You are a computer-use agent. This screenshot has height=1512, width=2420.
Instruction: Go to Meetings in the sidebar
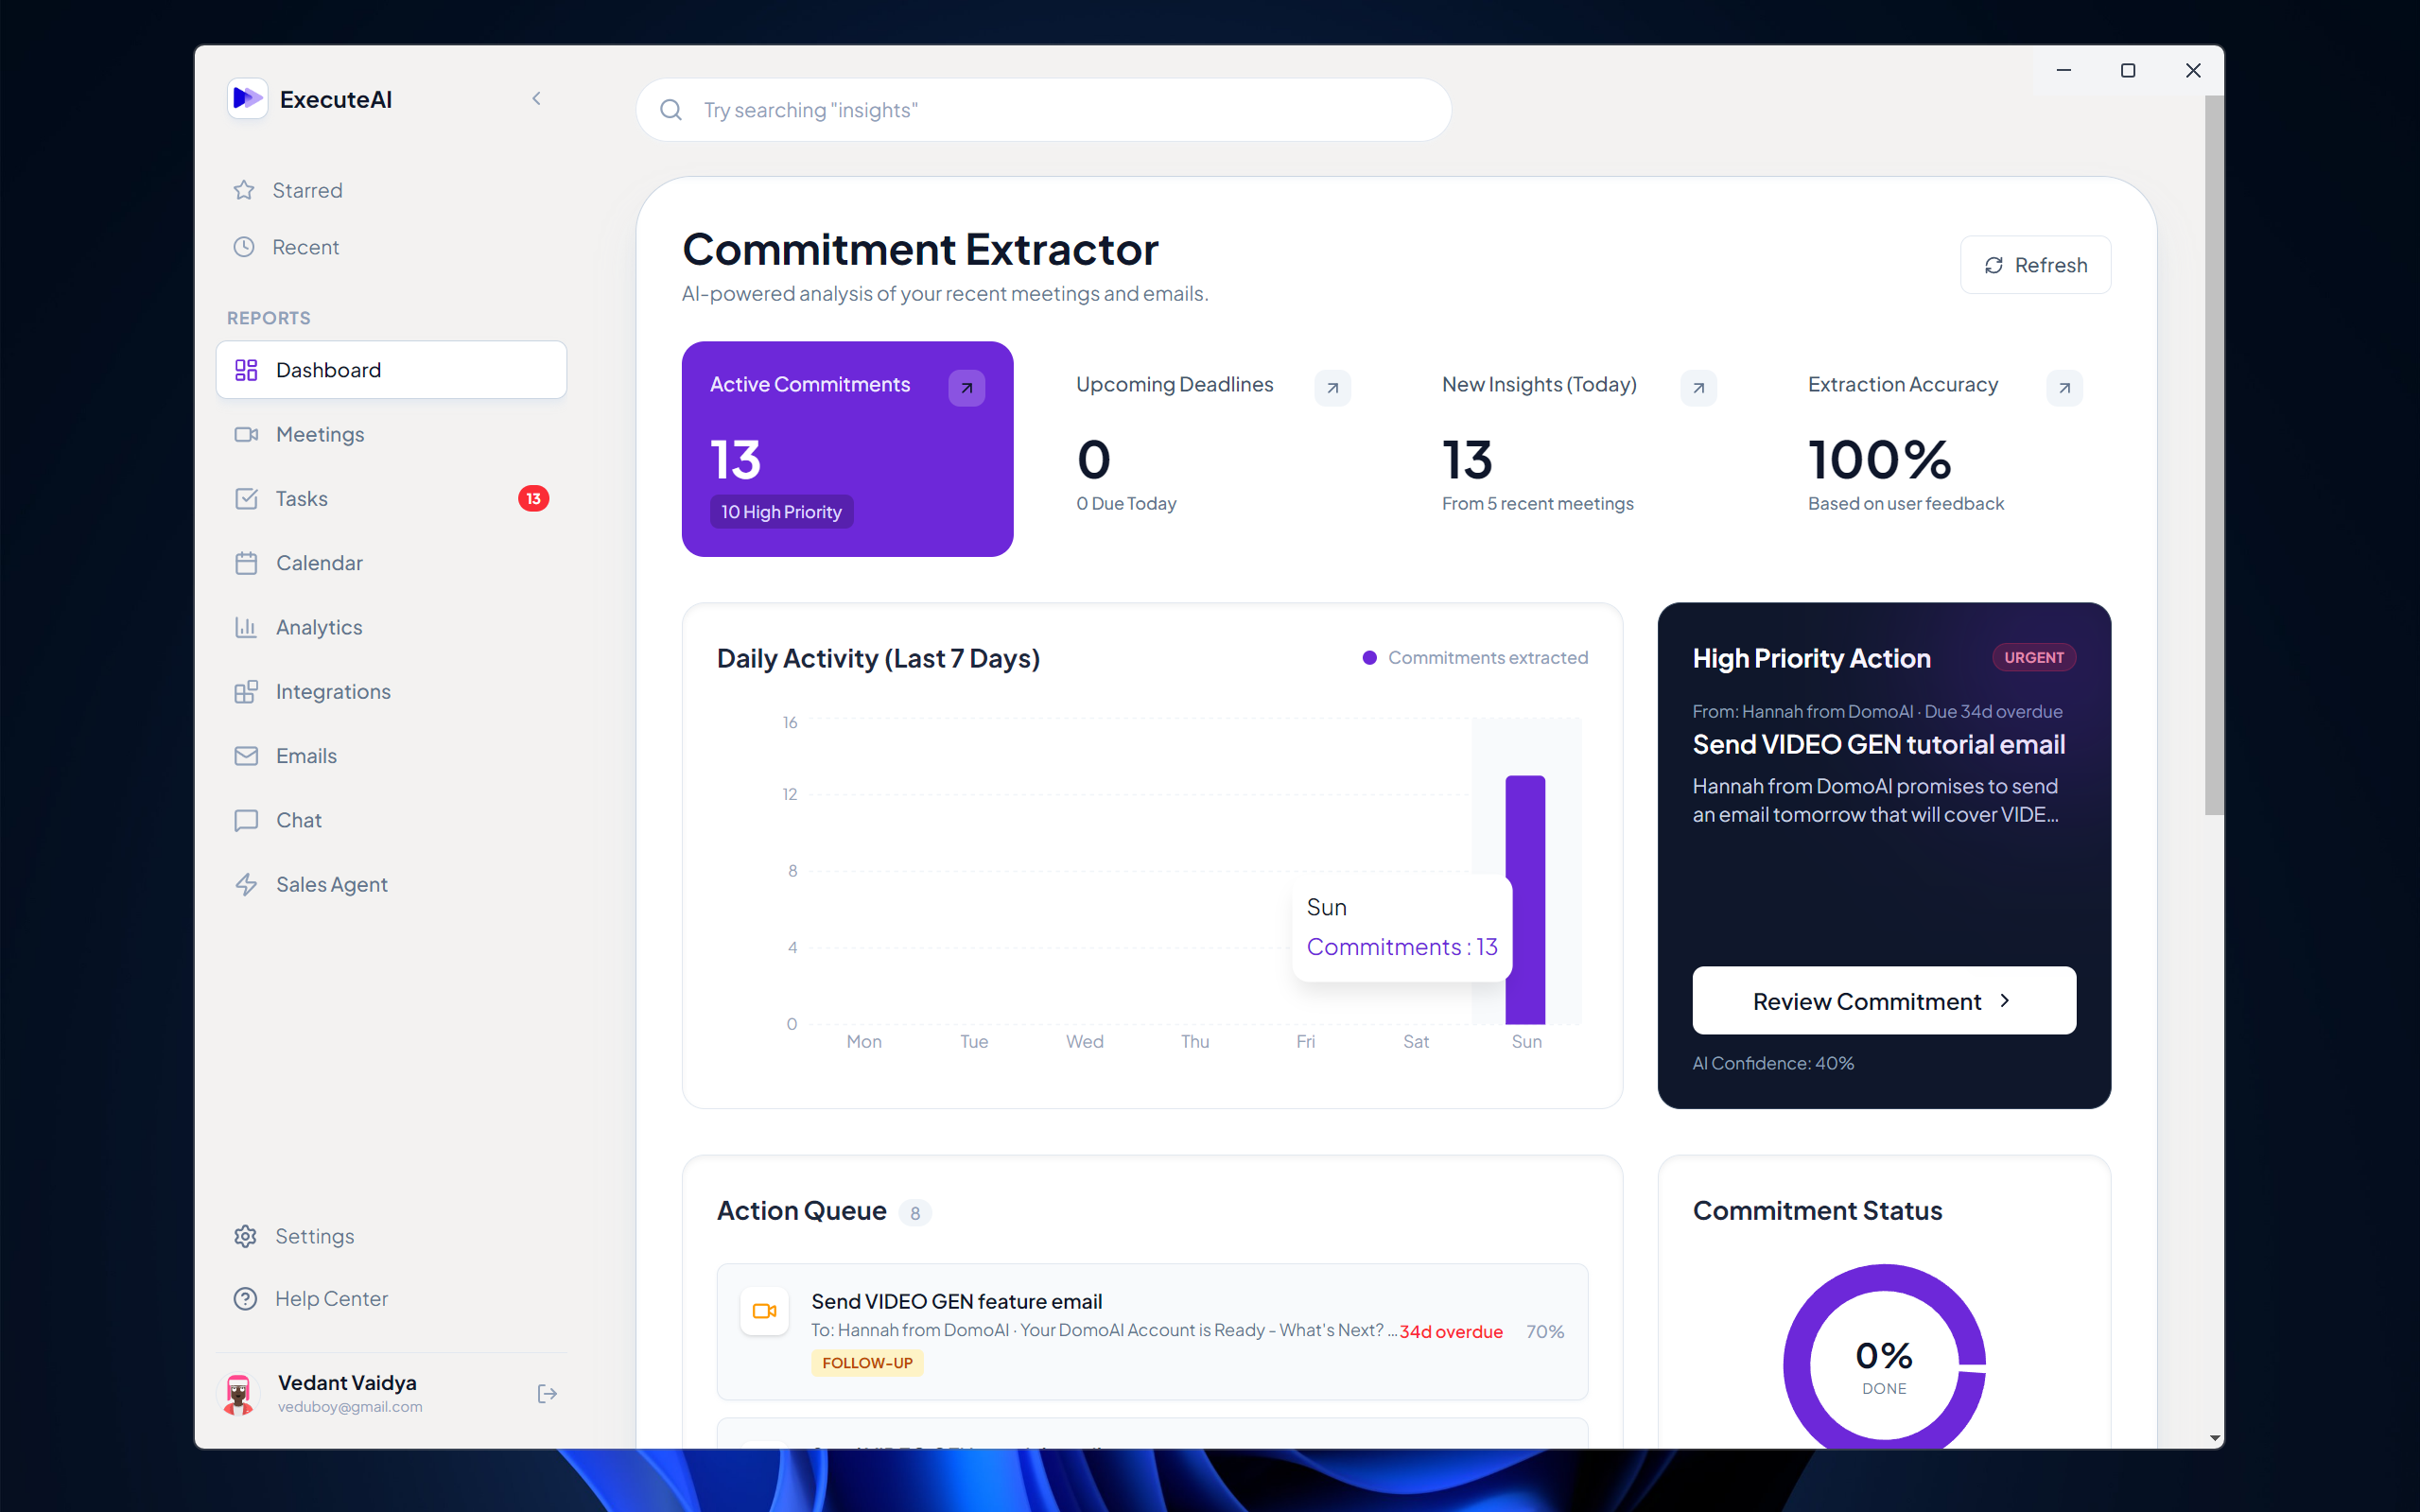point(319,434)
